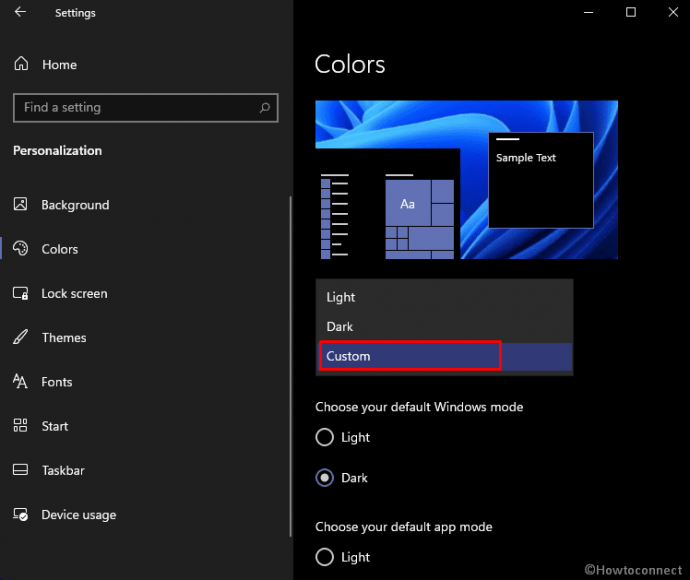Click the Device usage label
This screenshot has height=580, width=690.
tap(79, 515)
